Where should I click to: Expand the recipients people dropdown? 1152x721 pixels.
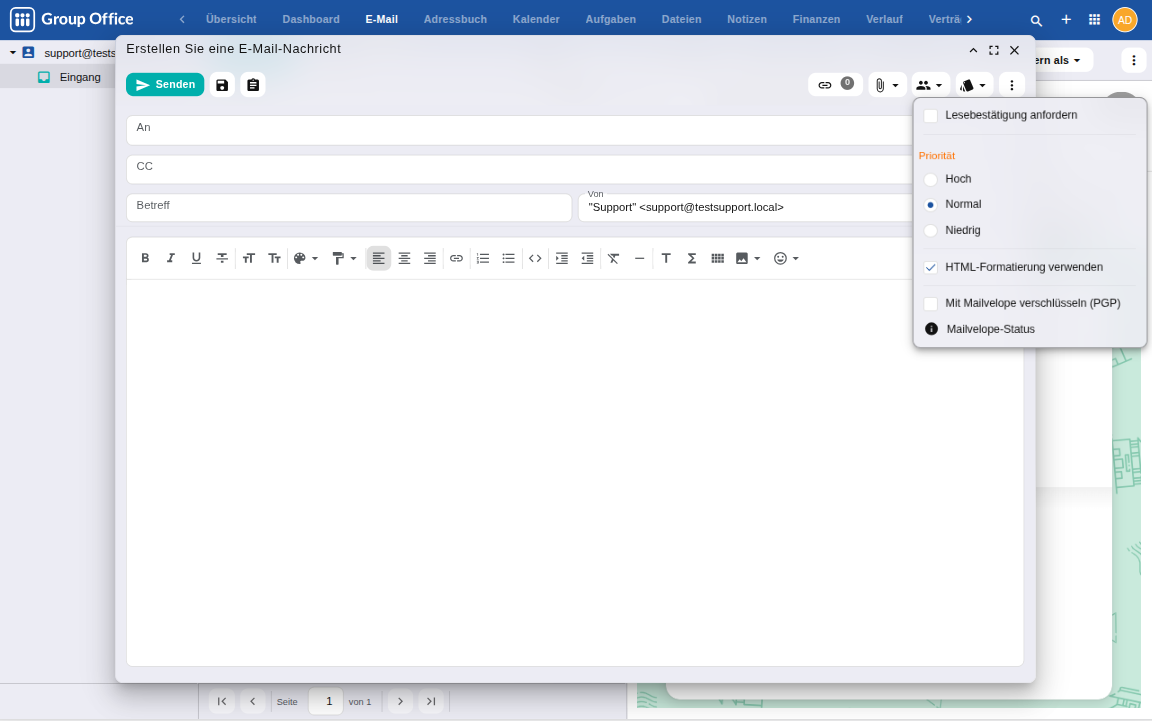tap(930, 85)
